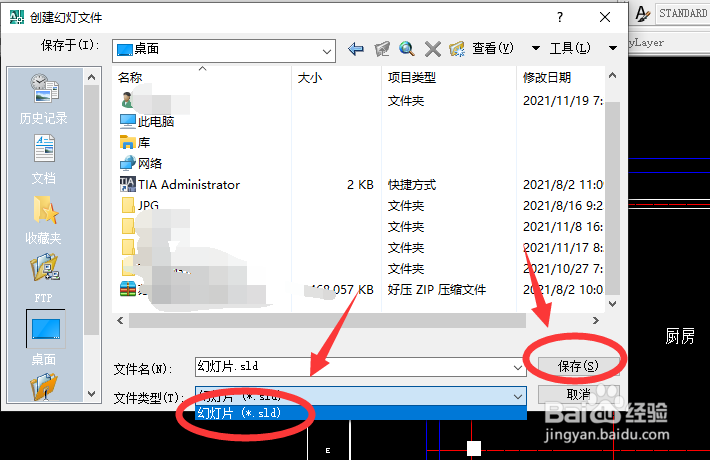Image resolution: width=710 pixels, height=460 pixels.
Task: Open FTP in the places sidebar
Action: click(x=44, y=278)
